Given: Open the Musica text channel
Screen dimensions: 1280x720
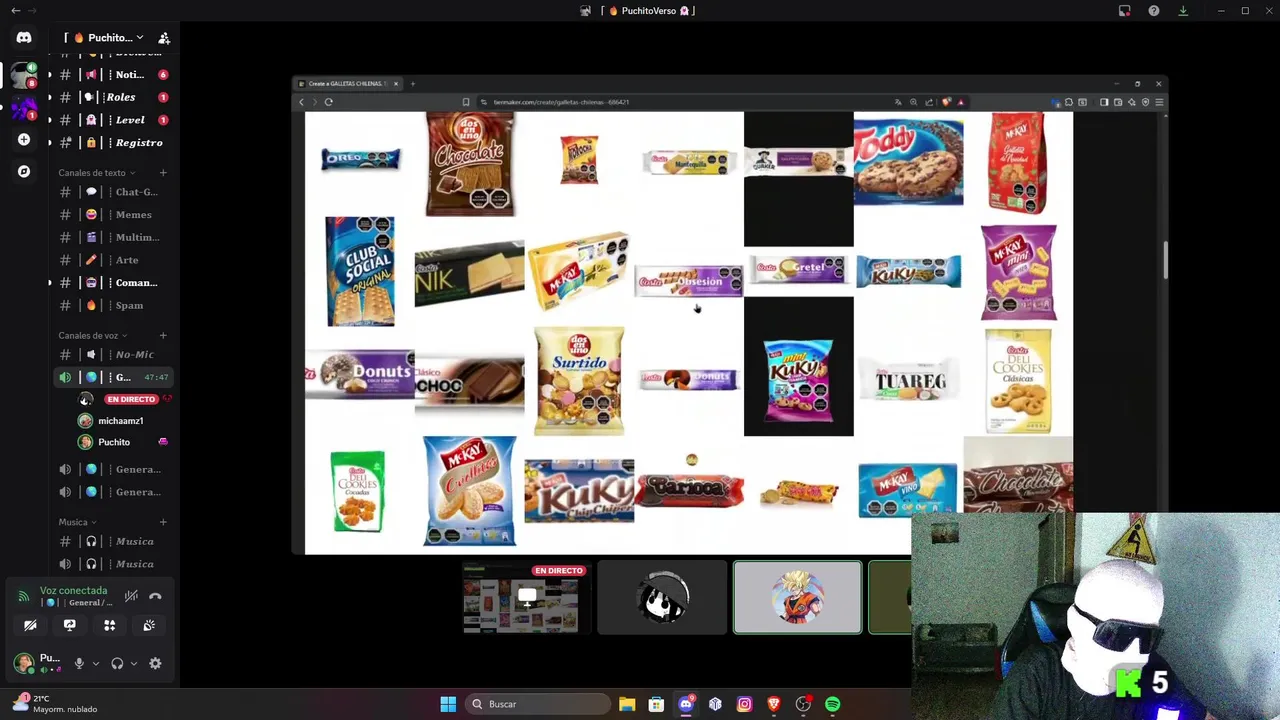Looking at the screenshot, I should click(112, 542).
